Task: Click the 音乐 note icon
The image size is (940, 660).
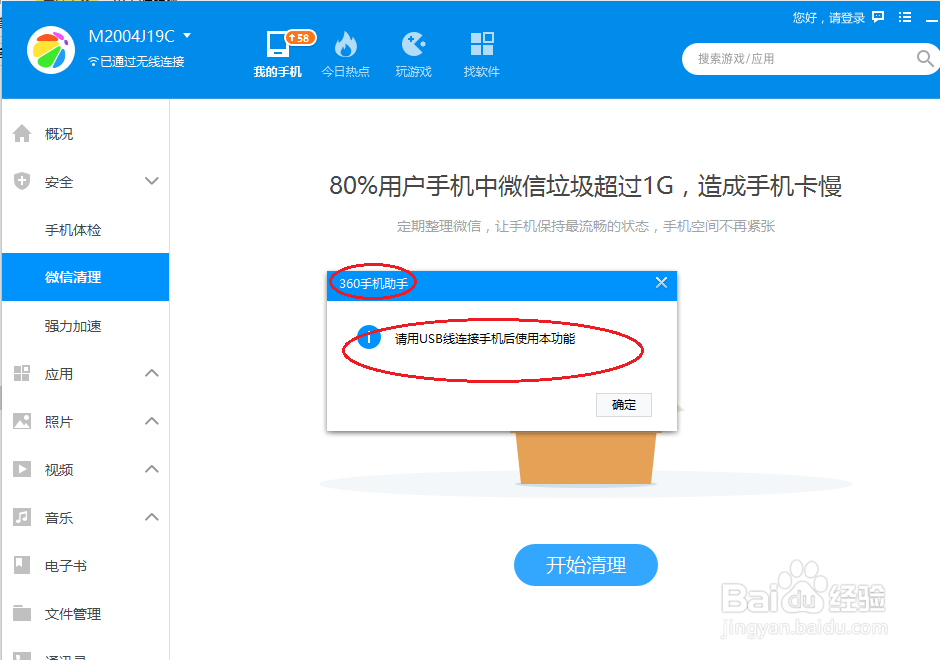Action: tap(22, 517)
